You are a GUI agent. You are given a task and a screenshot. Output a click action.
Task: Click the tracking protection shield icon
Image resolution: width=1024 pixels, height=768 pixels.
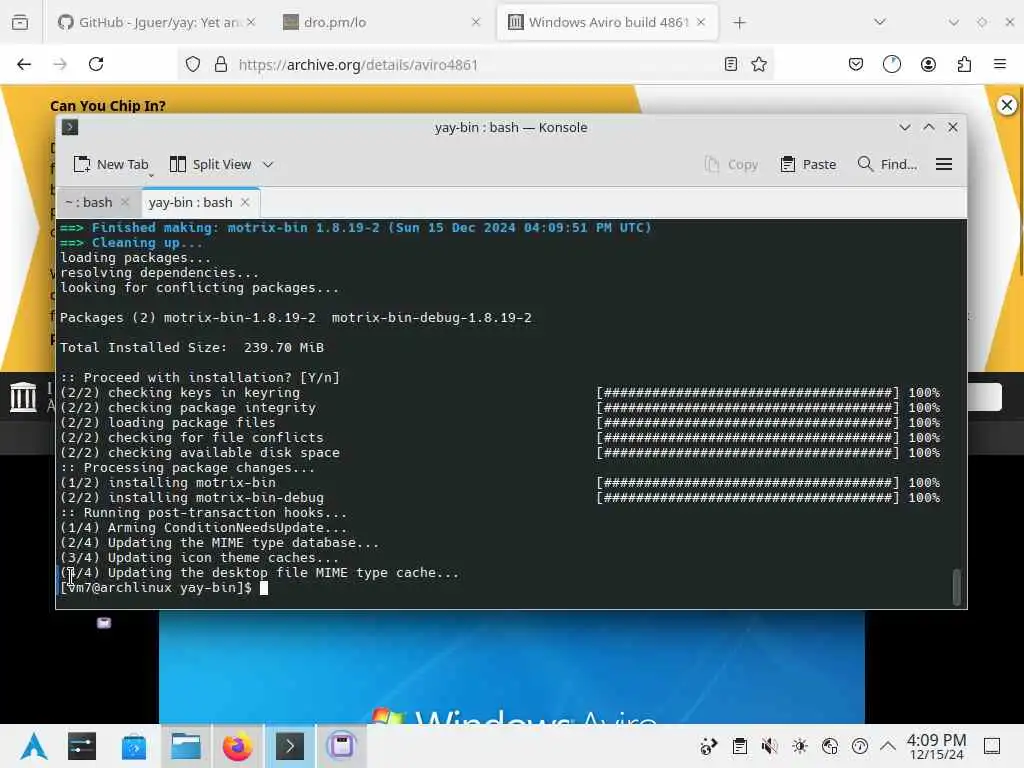(193, 64)
